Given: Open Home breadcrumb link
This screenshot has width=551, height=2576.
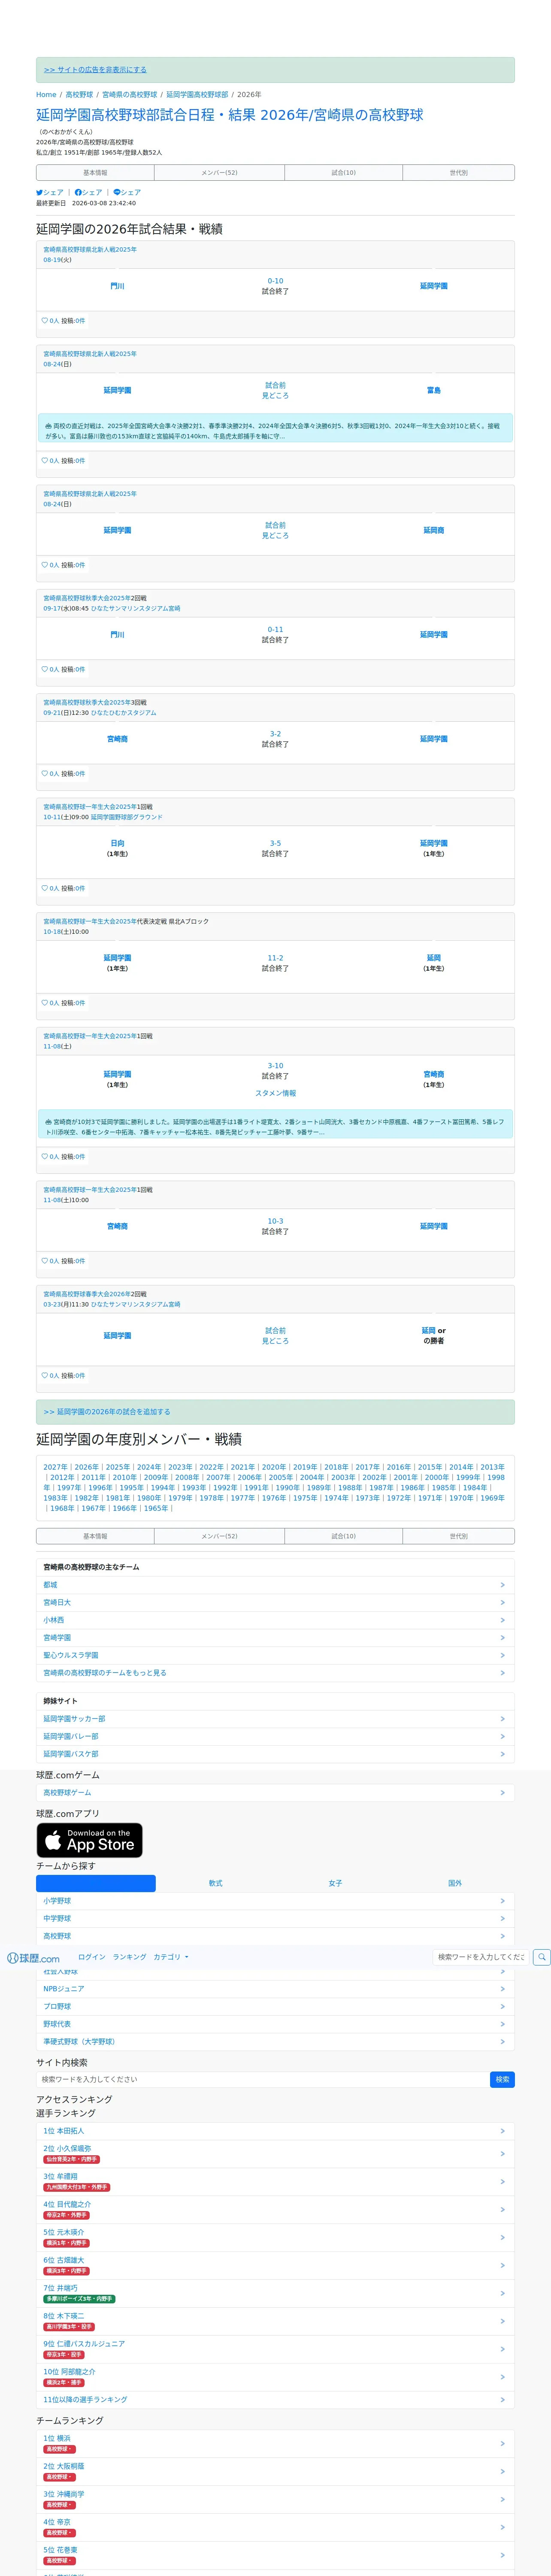Looking at the screenshot, I should point(46,95).
